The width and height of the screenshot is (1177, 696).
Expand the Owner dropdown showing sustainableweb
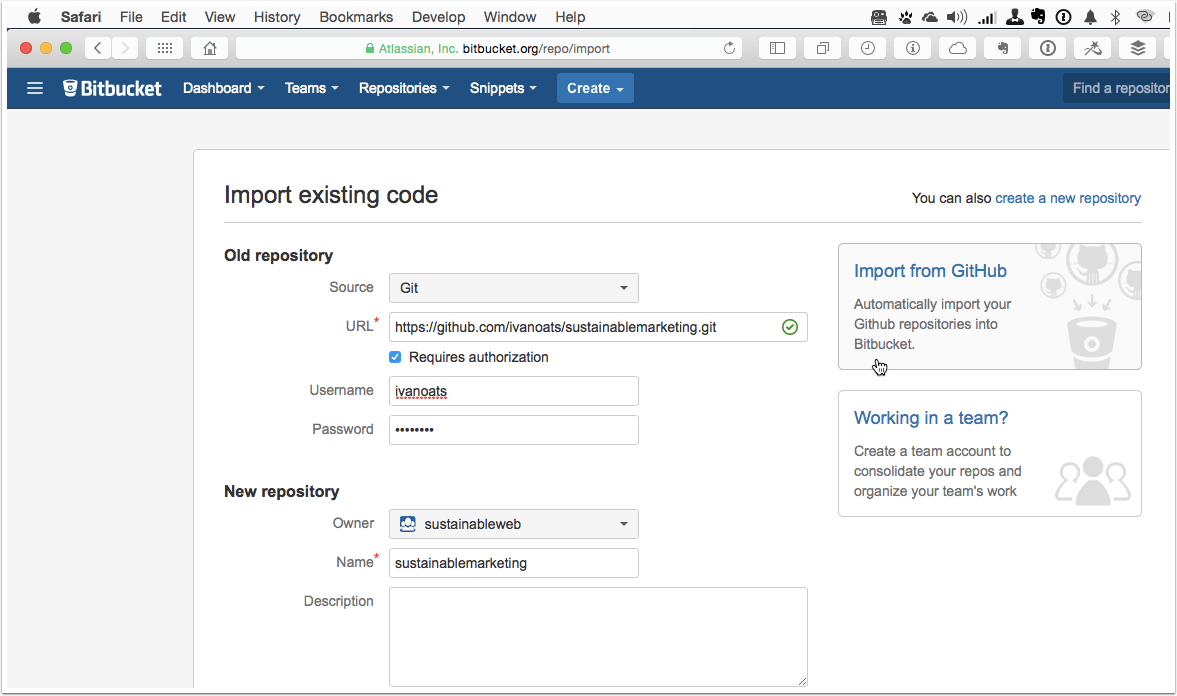point(513,524)
